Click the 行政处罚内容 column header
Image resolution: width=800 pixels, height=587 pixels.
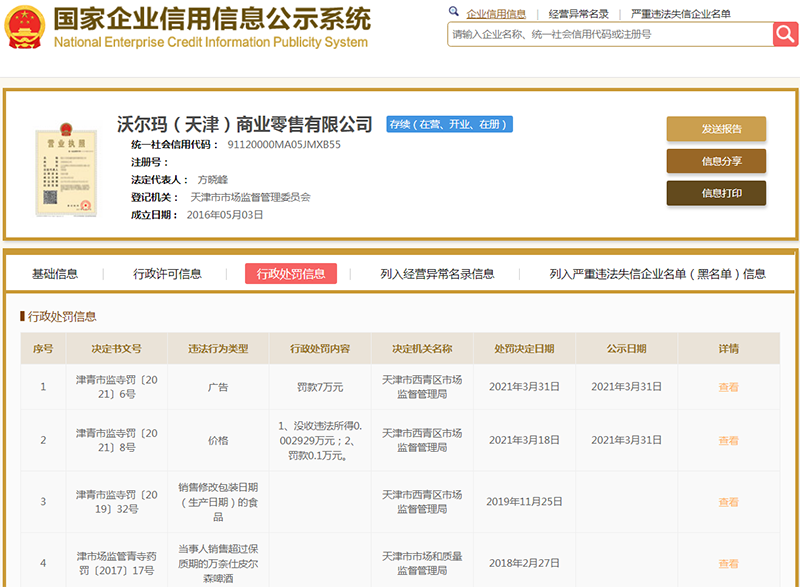320,349
